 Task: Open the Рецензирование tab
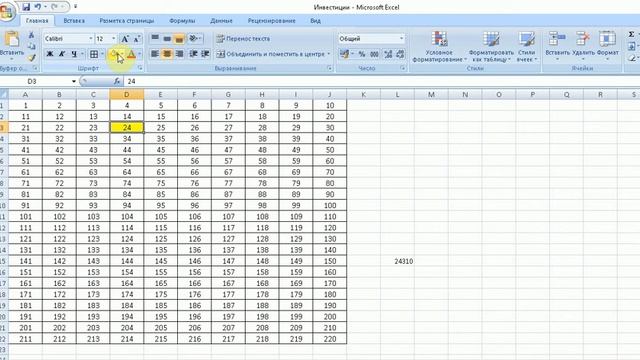pos(271,20)
